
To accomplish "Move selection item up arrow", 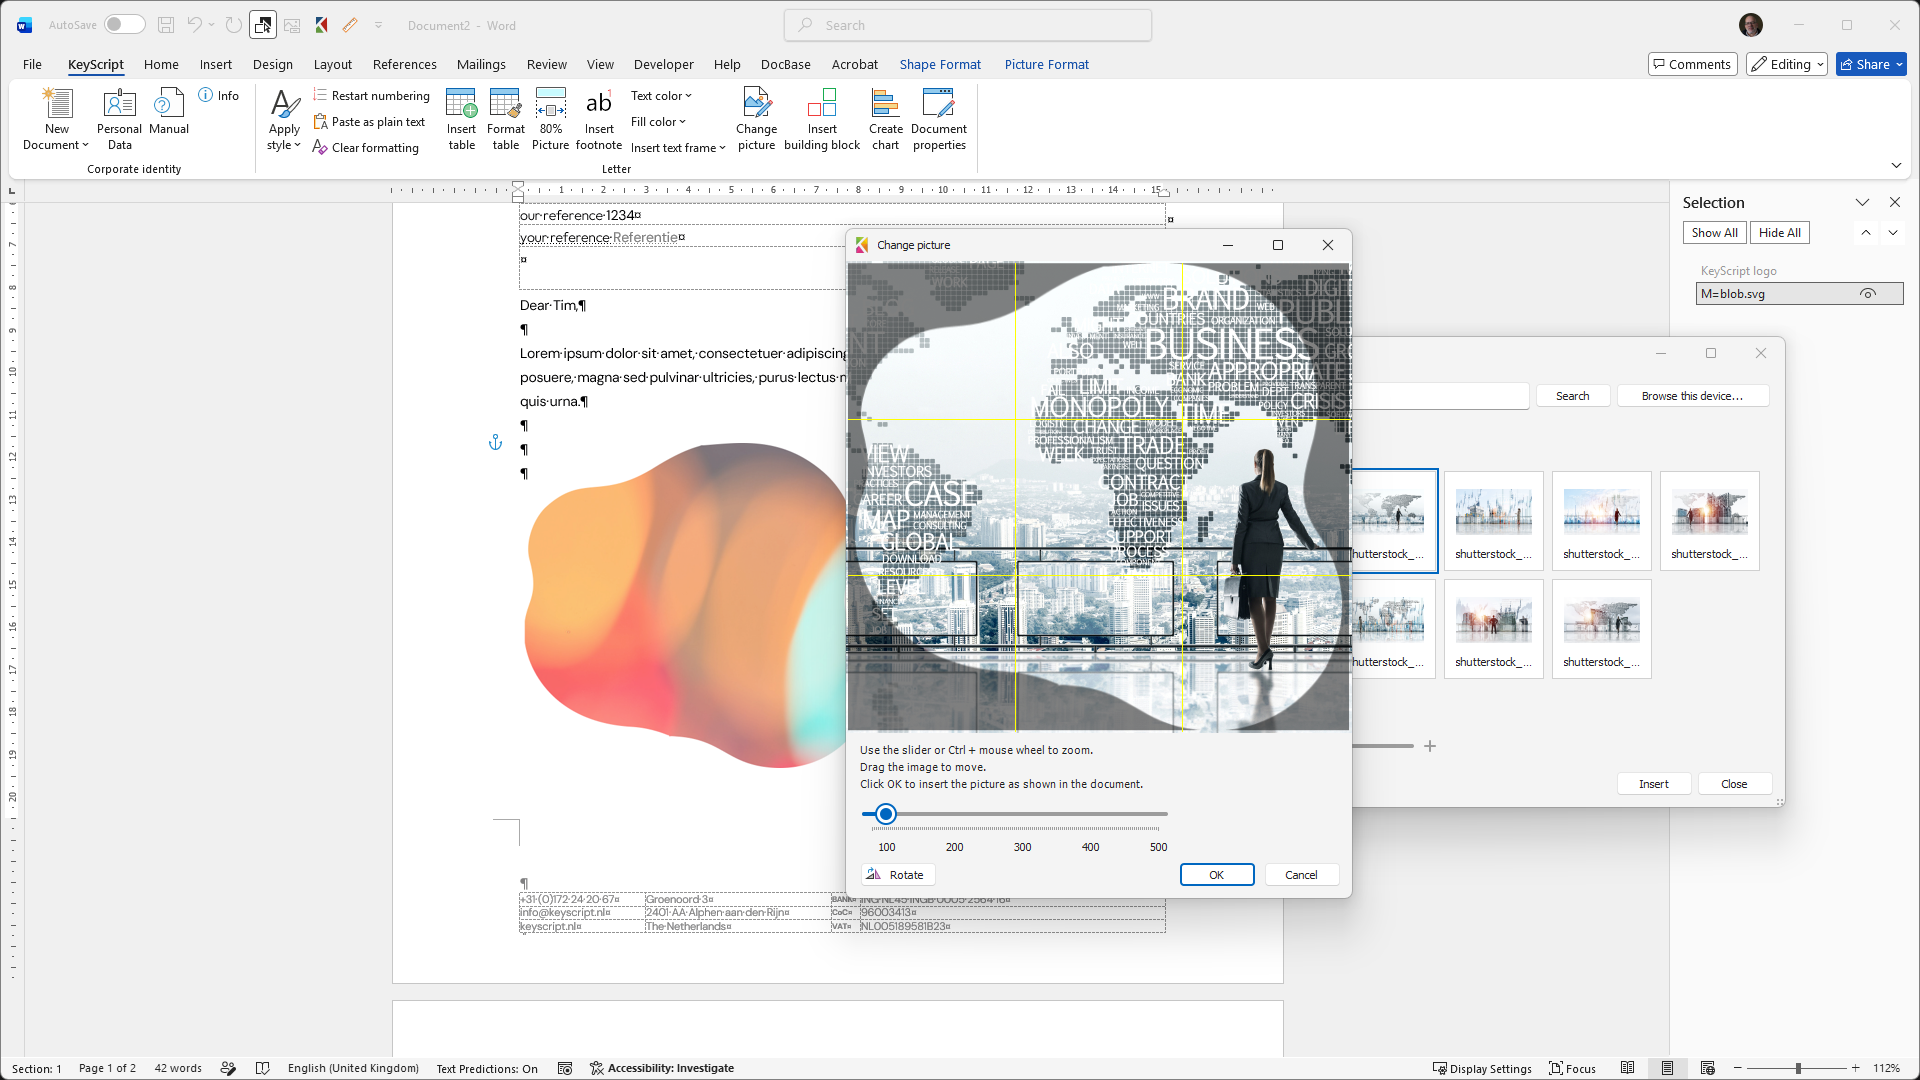I will tap(1865, 232).
